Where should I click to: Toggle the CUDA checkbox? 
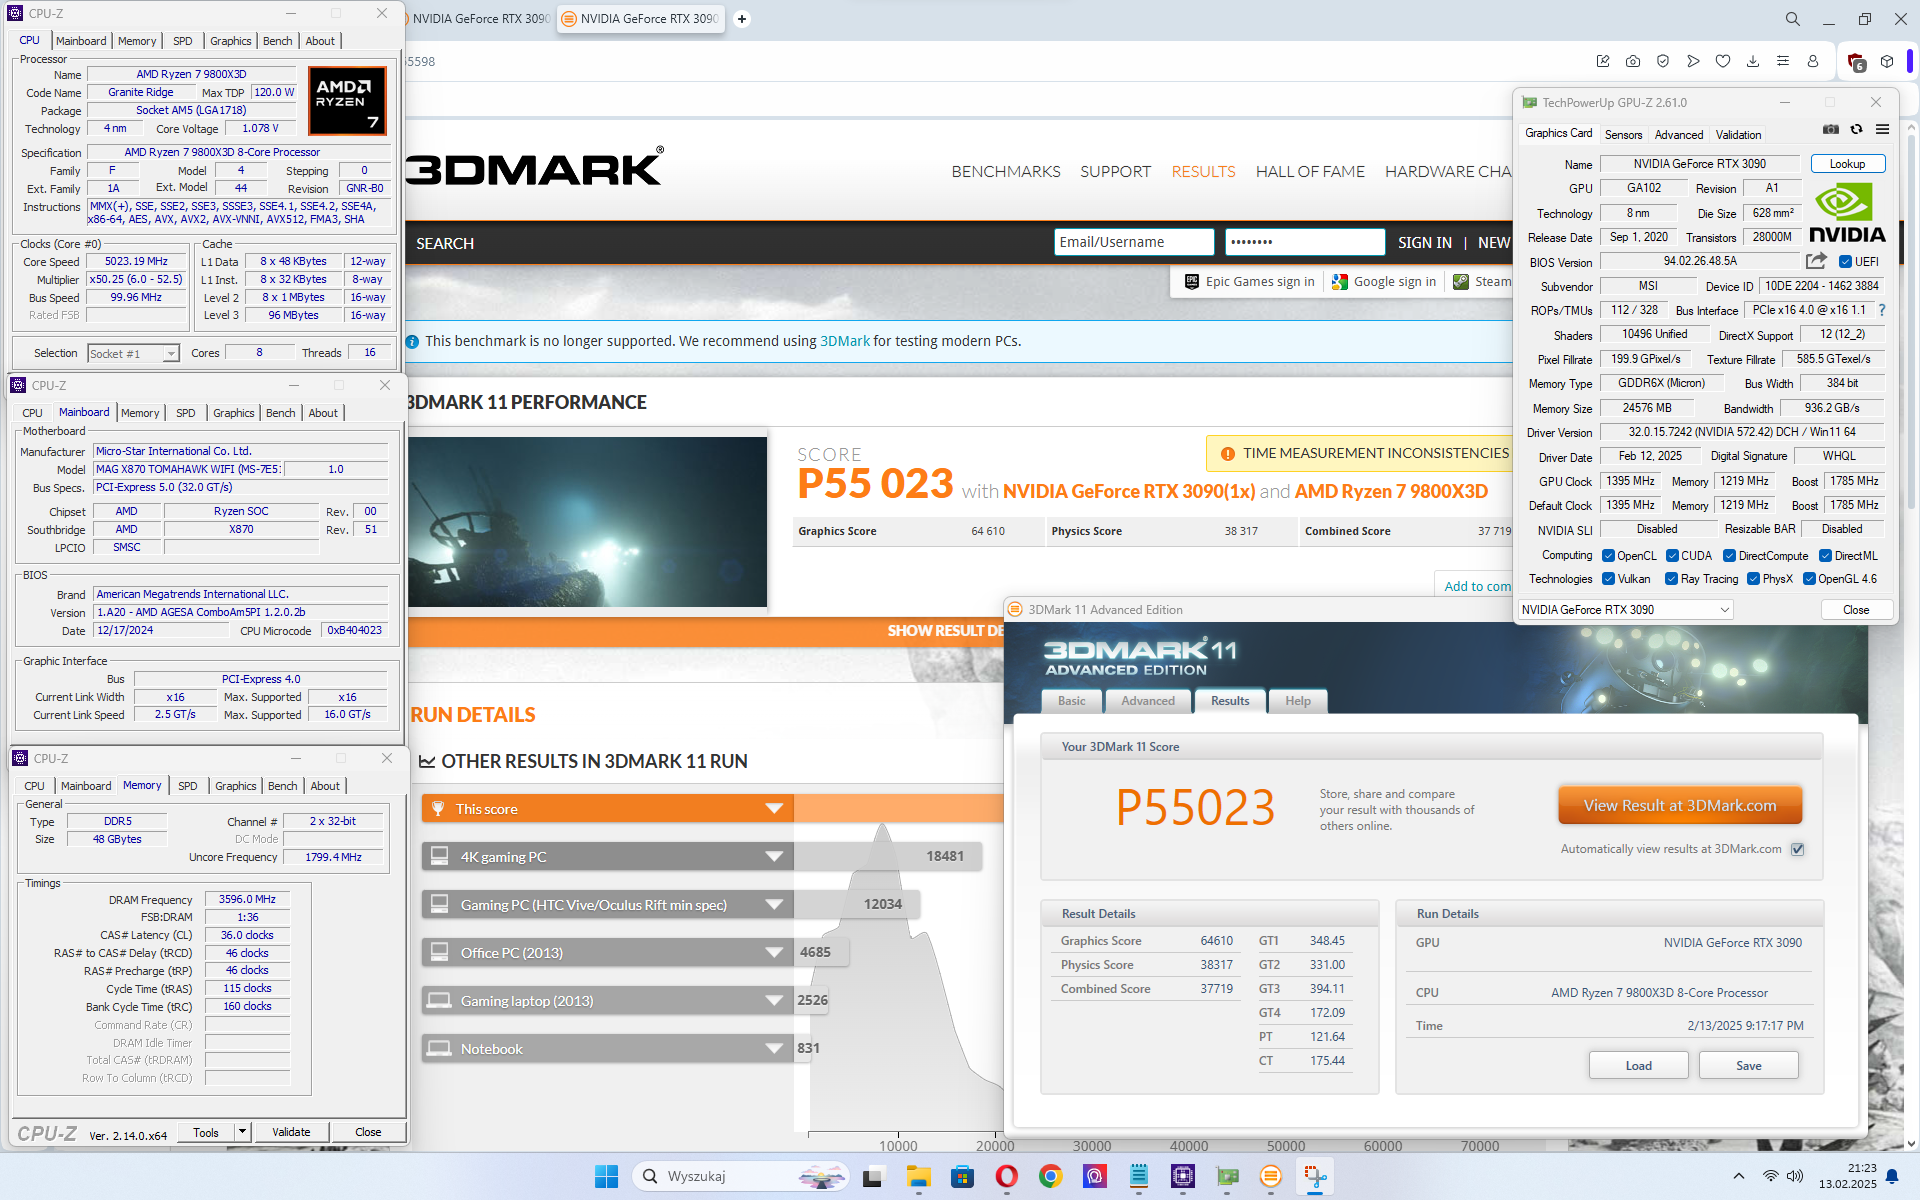tap(1672, 556)
